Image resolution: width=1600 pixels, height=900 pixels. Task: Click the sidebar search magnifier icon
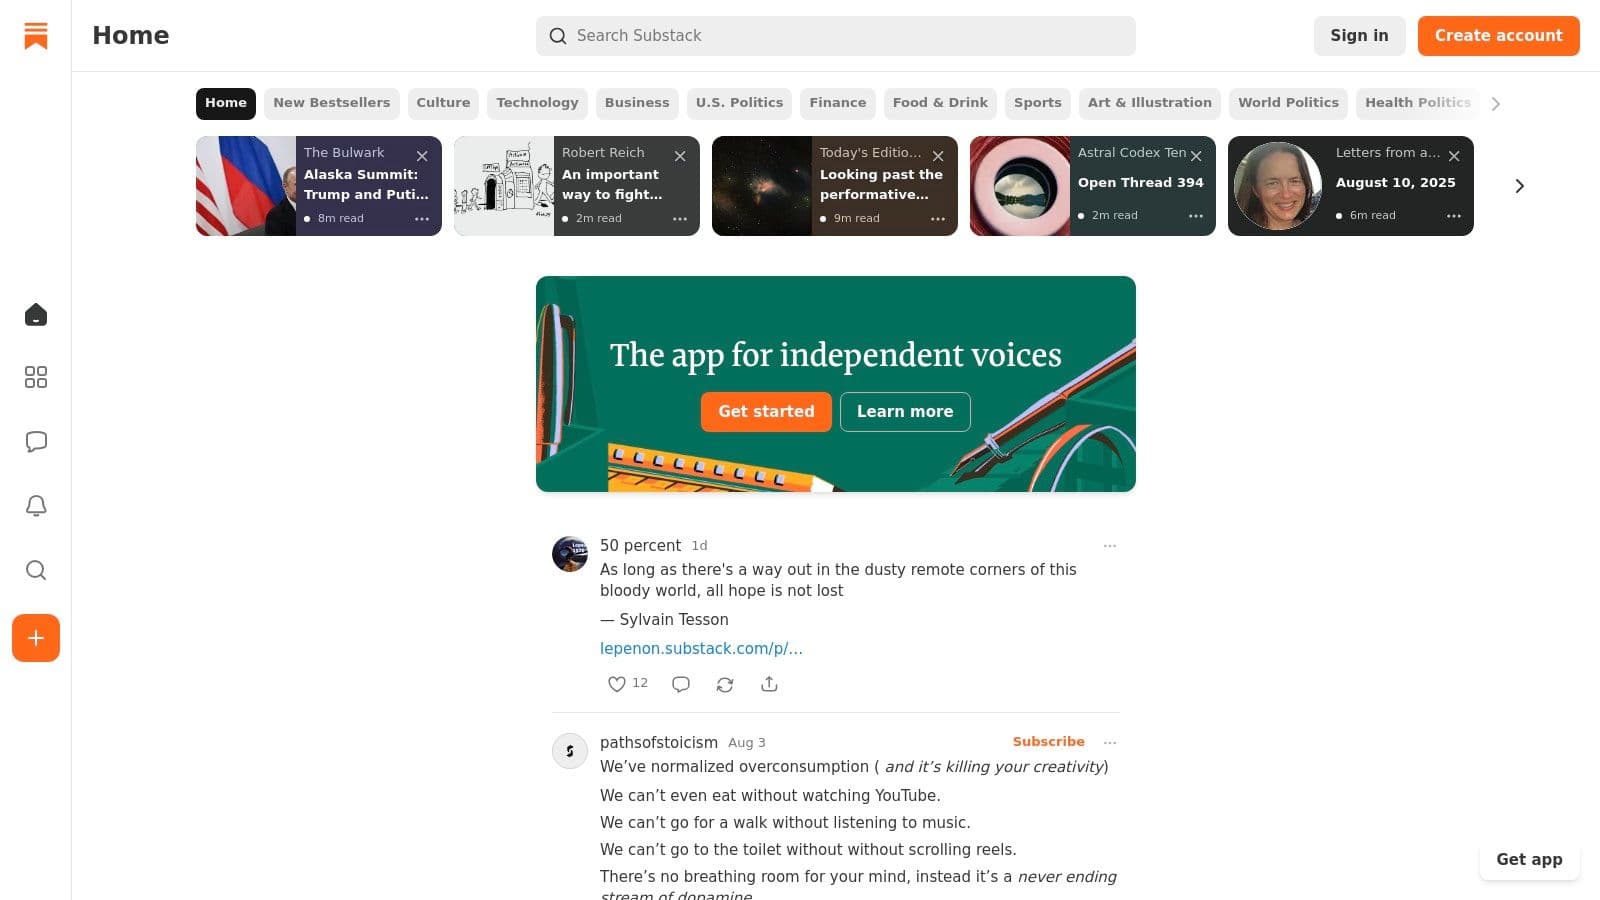36,570
